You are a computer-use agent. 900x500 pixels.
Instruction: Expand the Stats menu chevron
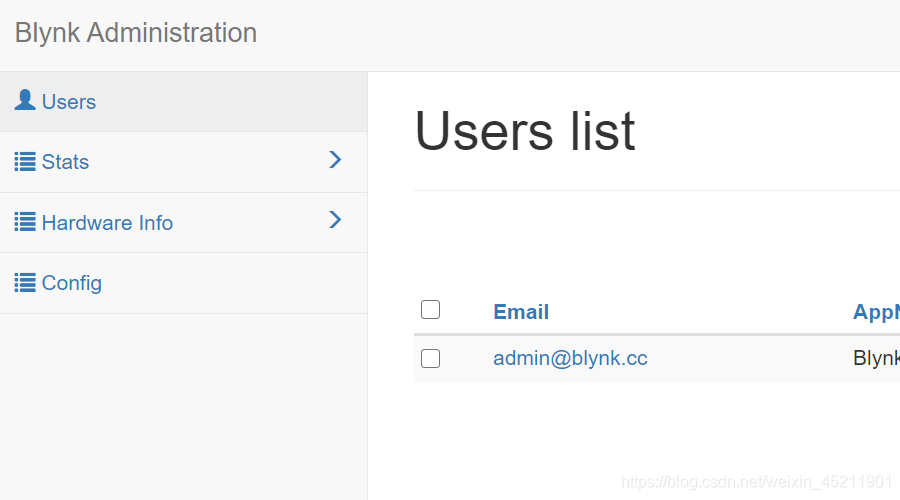335,160
